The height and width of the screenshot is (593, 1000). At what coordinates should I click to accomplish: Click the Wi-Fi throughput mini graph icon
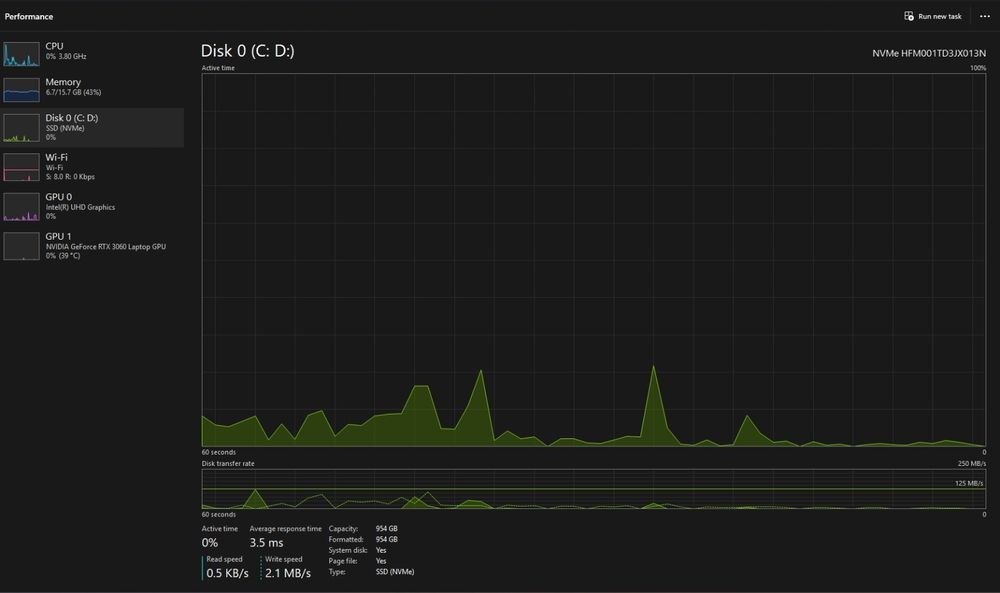coord(21,167)
